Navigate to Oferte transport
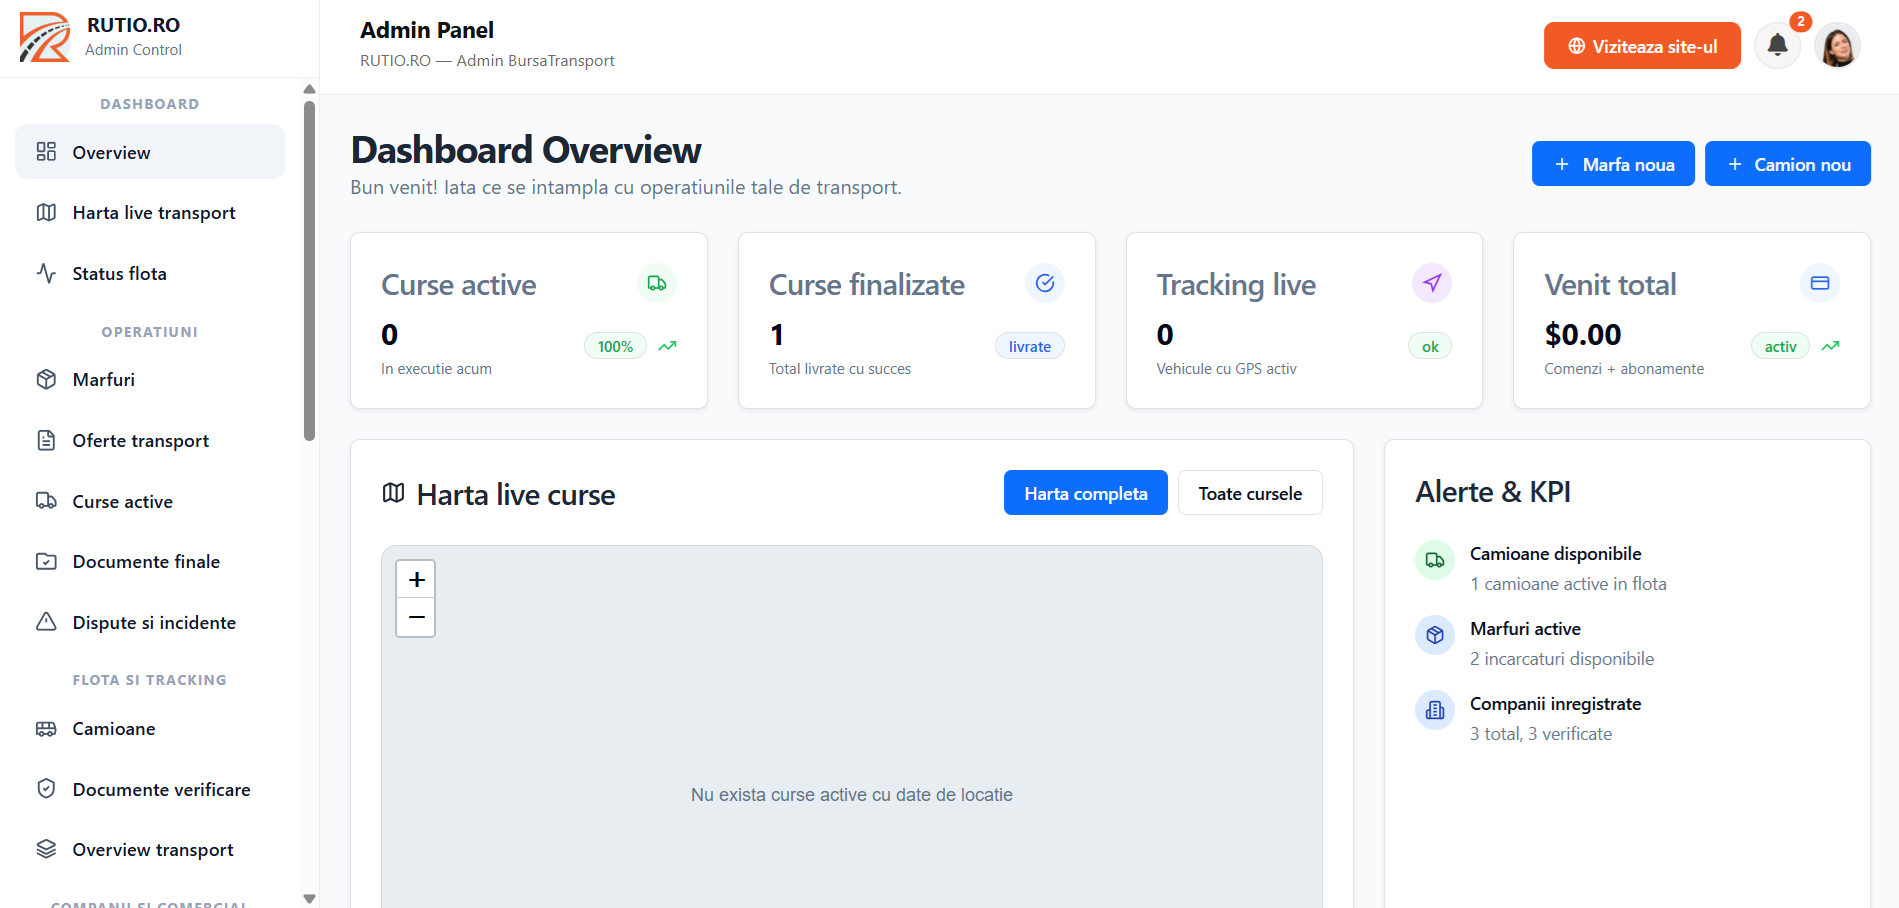Image resolution: width=1899 pixels, height=908 pixels. tap(150, 441)
